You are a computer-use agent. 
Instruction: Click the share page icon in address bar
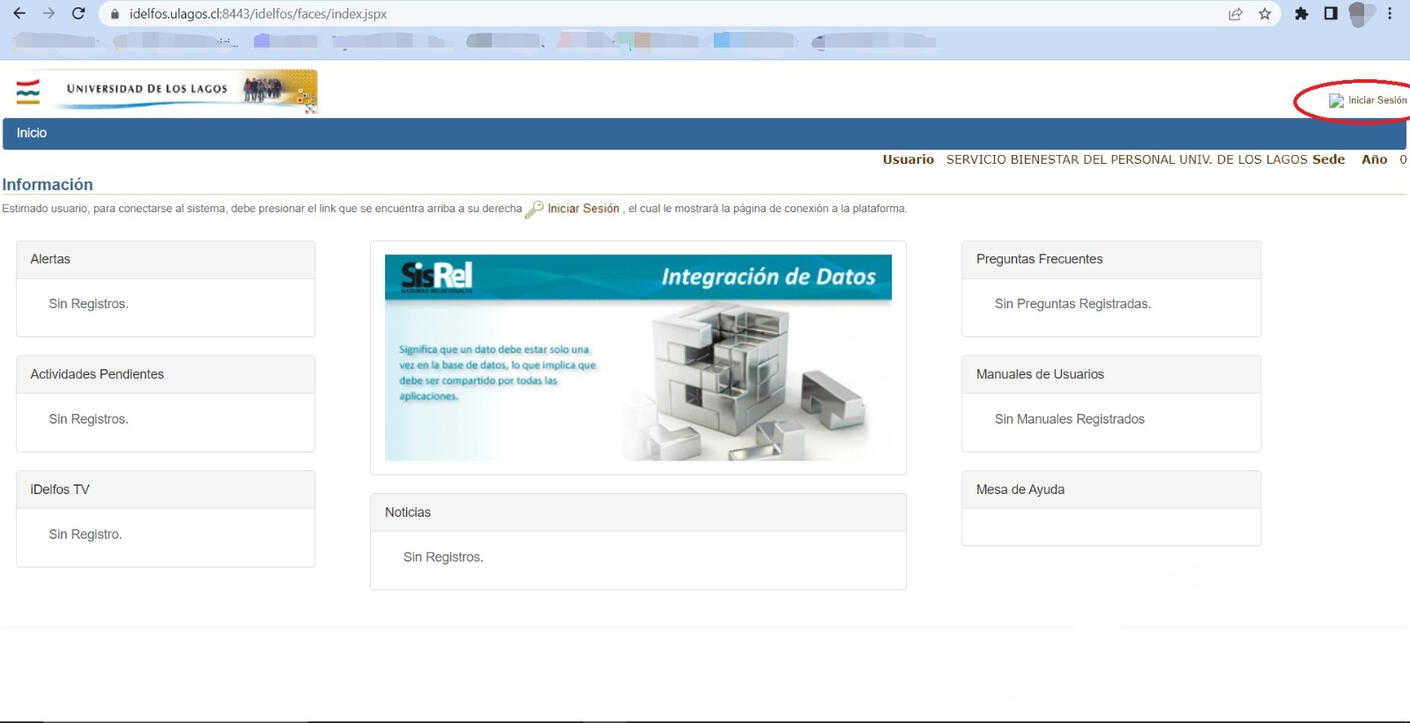1236,14
